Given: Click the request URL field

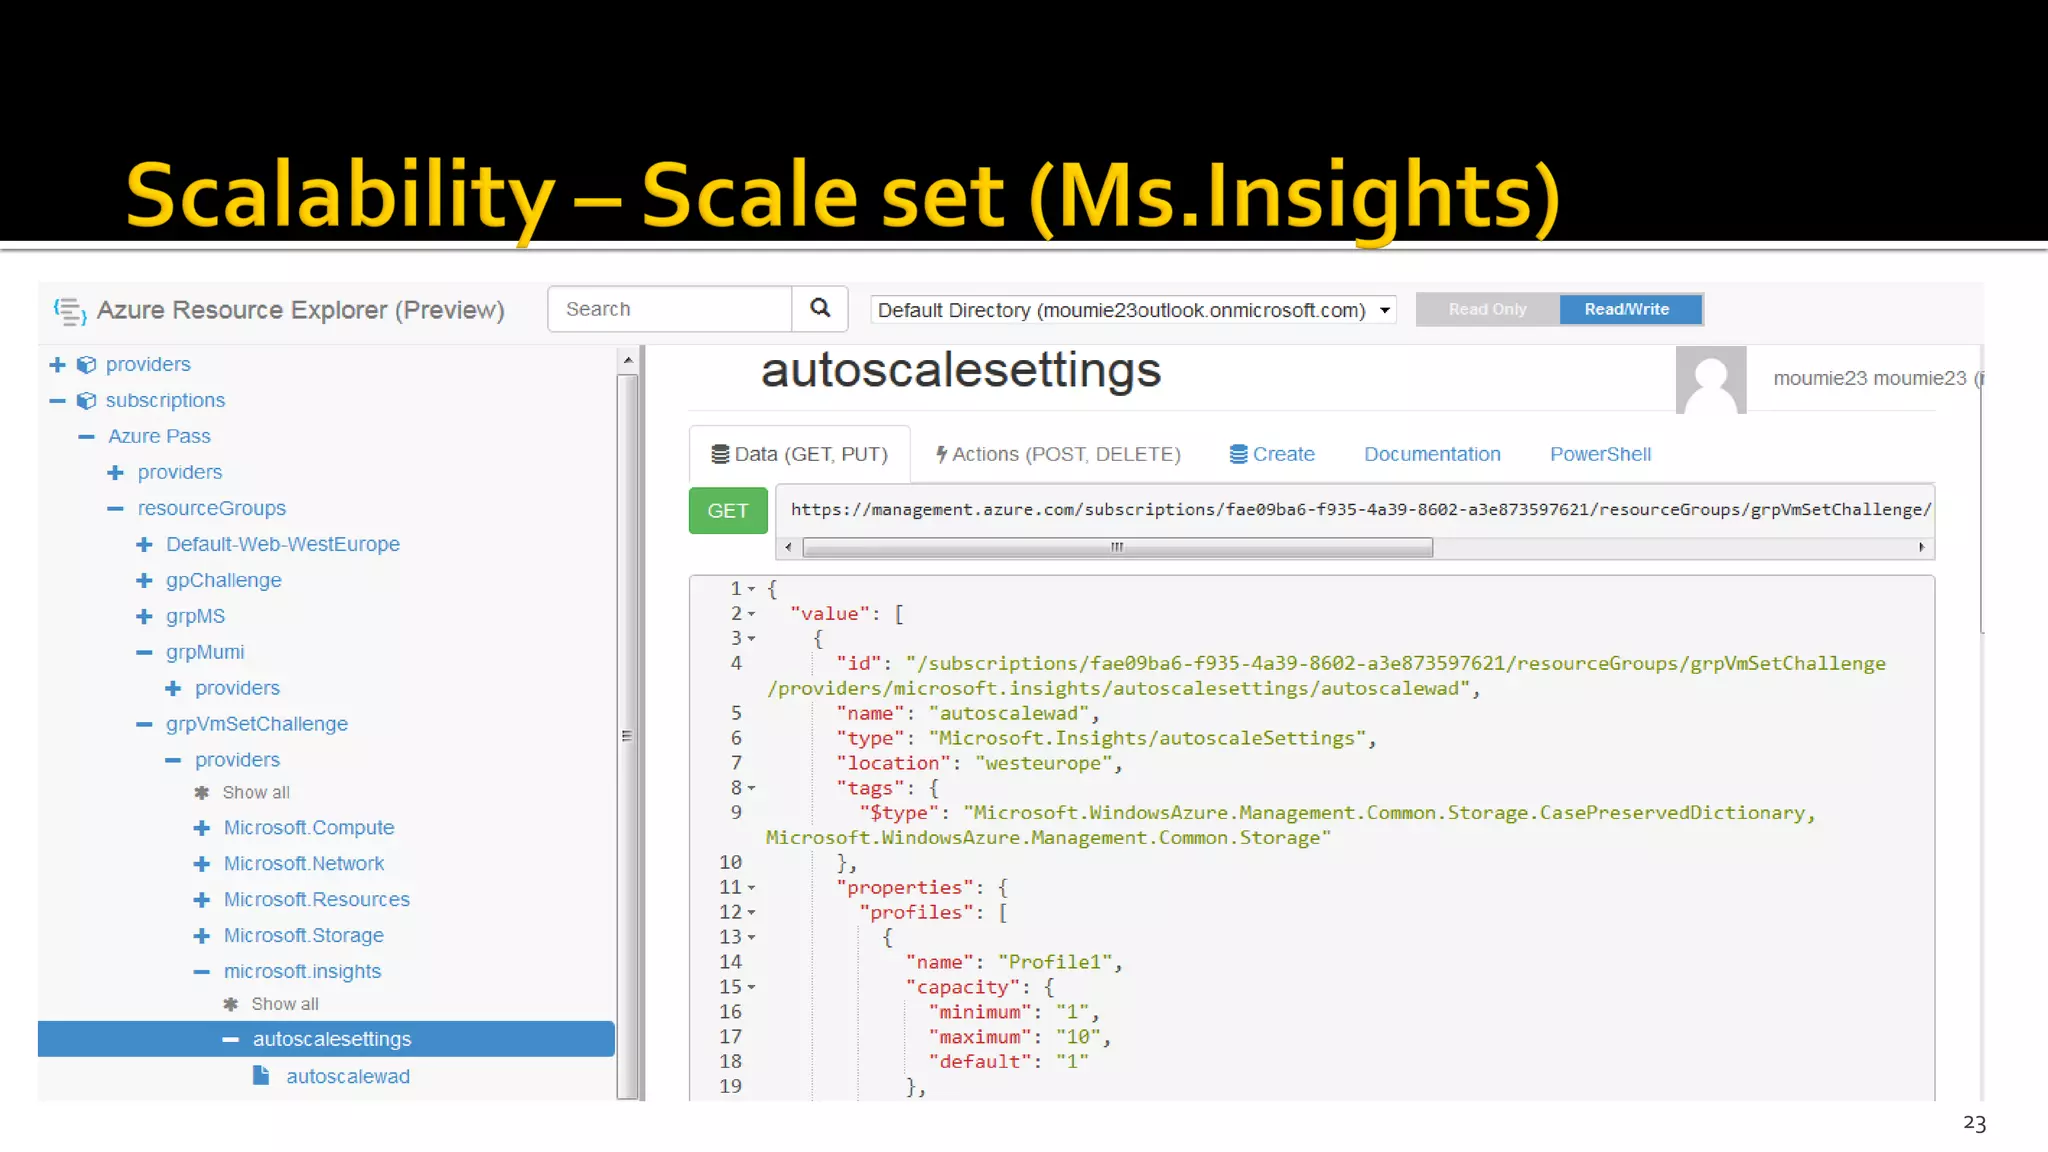Looking at the screenshot, I should click(x=1356, y=510).
